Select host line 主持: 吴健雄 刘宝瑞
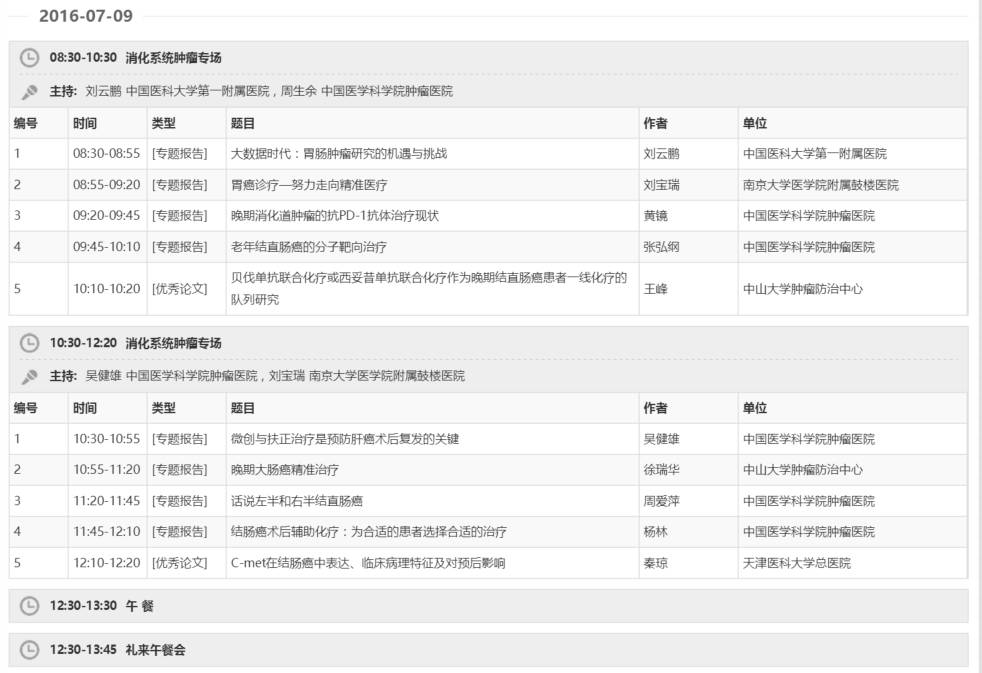This screenshot has height=673, width=982. click(257, 376)
